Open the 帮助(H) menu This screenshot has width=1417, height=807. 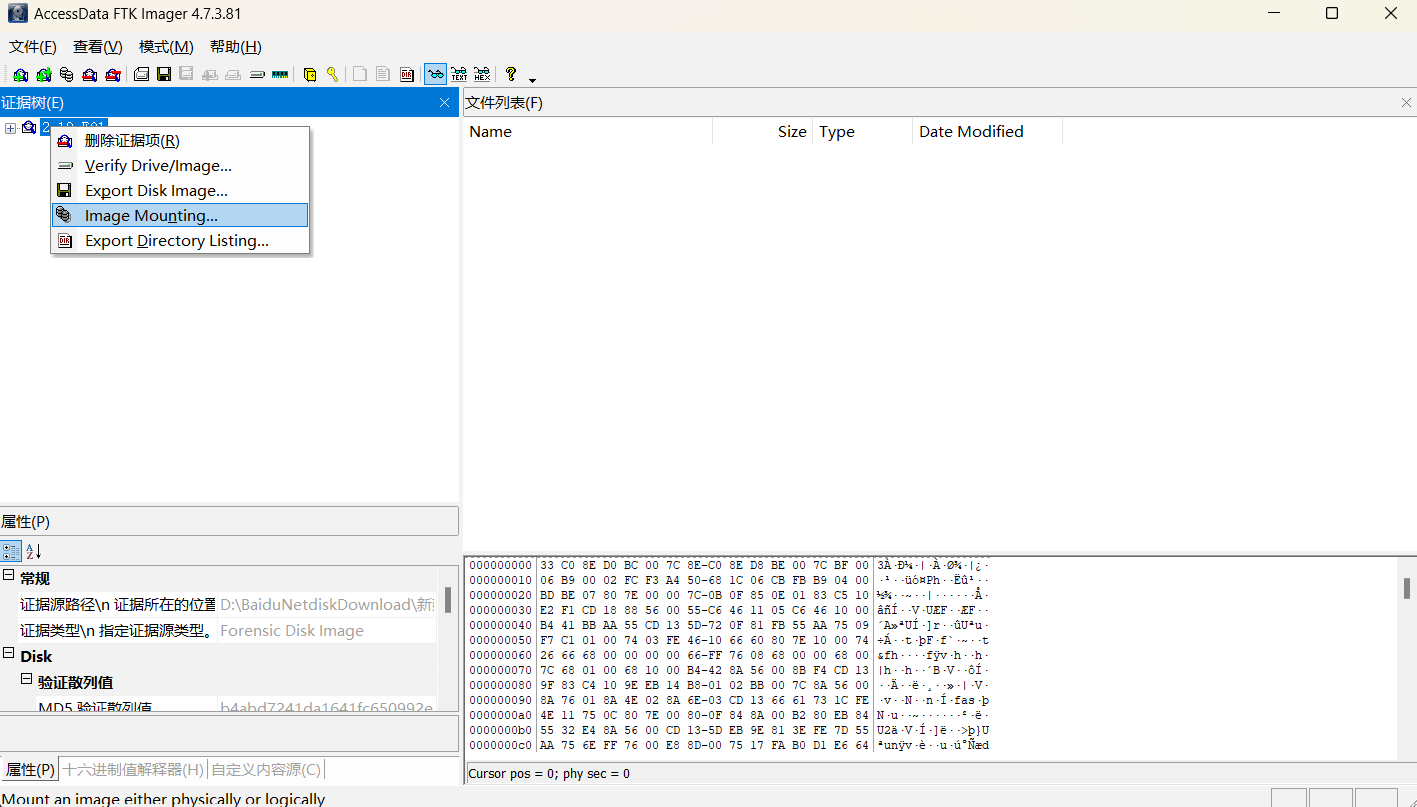tap(236, 47)
